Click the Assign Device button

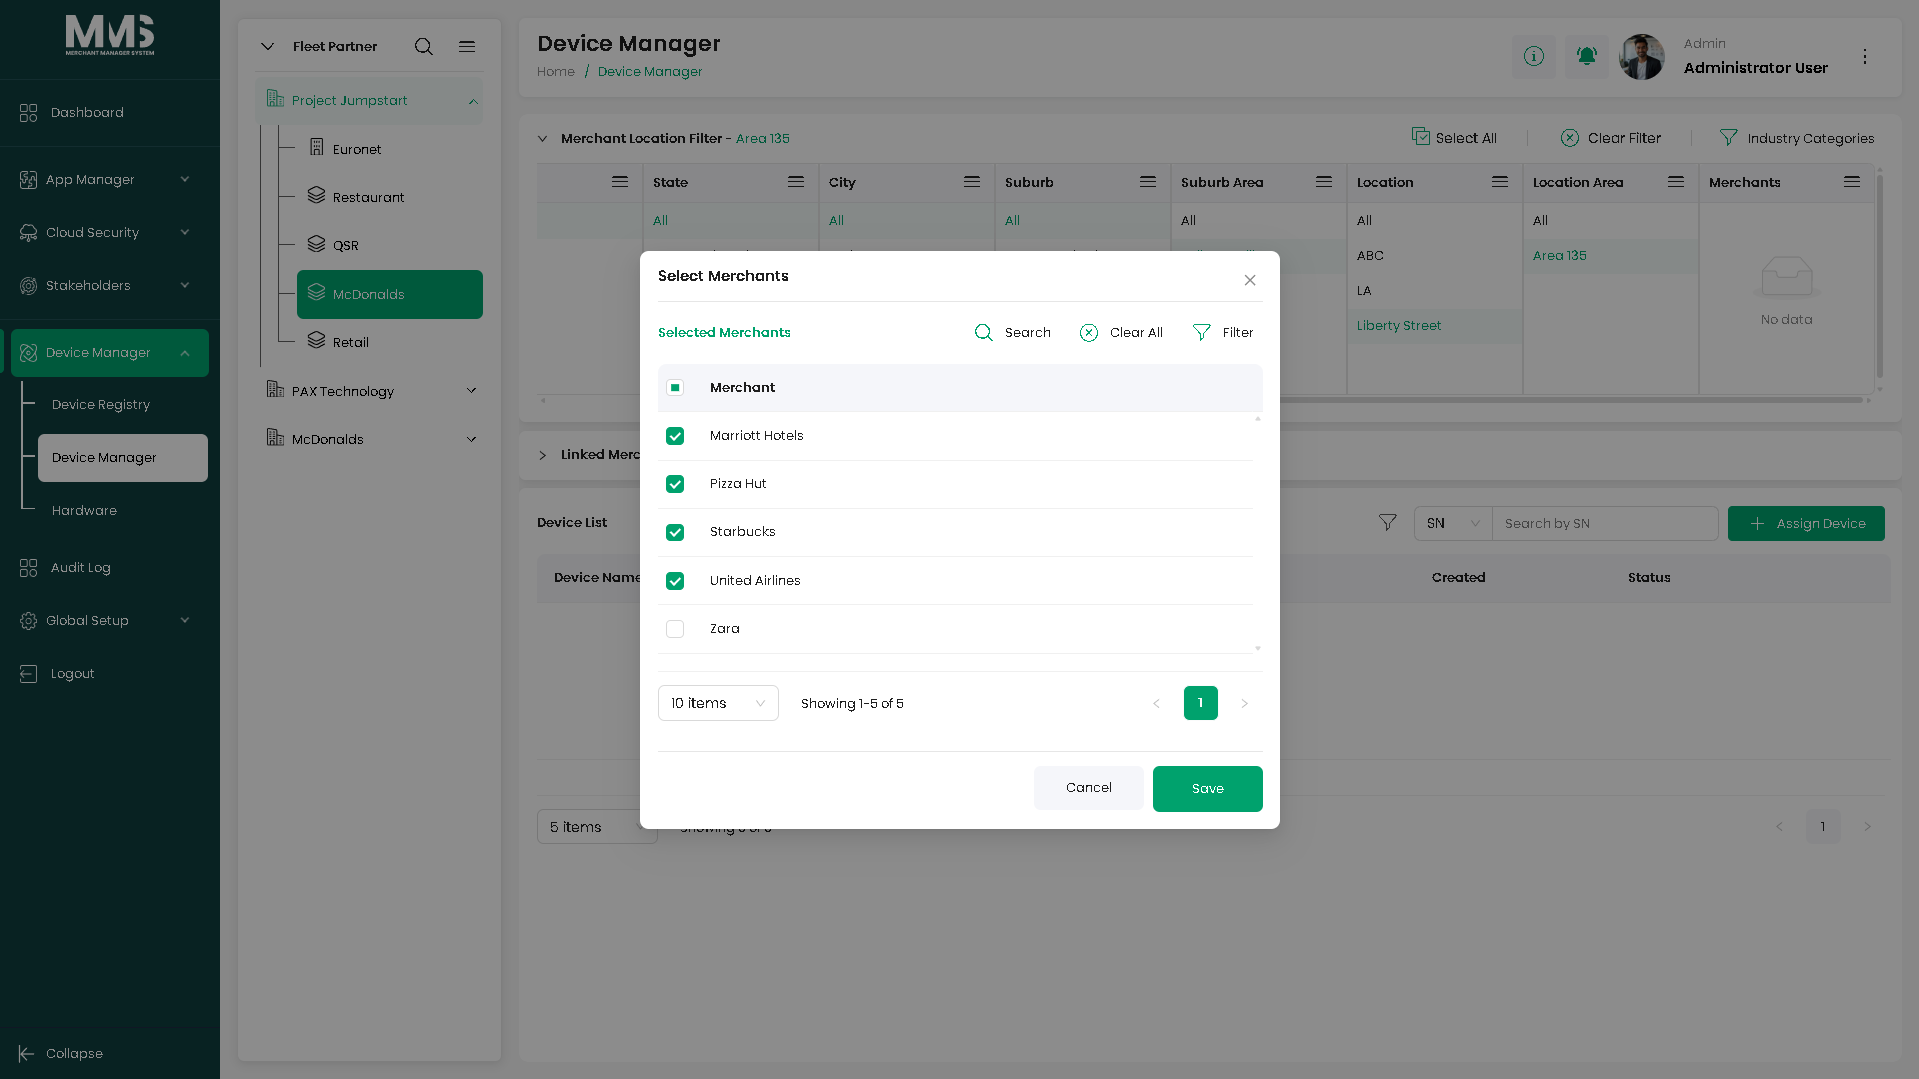point(1806,524)
